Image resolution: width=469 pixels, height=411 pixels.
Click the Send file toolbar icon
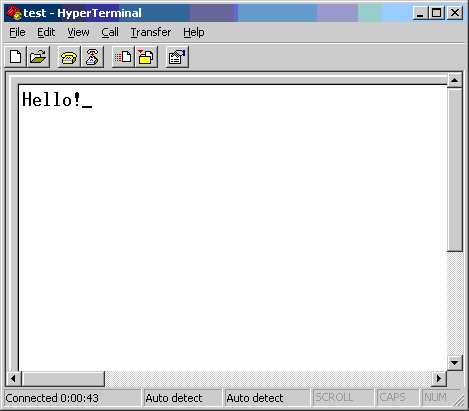pos(123,57)
